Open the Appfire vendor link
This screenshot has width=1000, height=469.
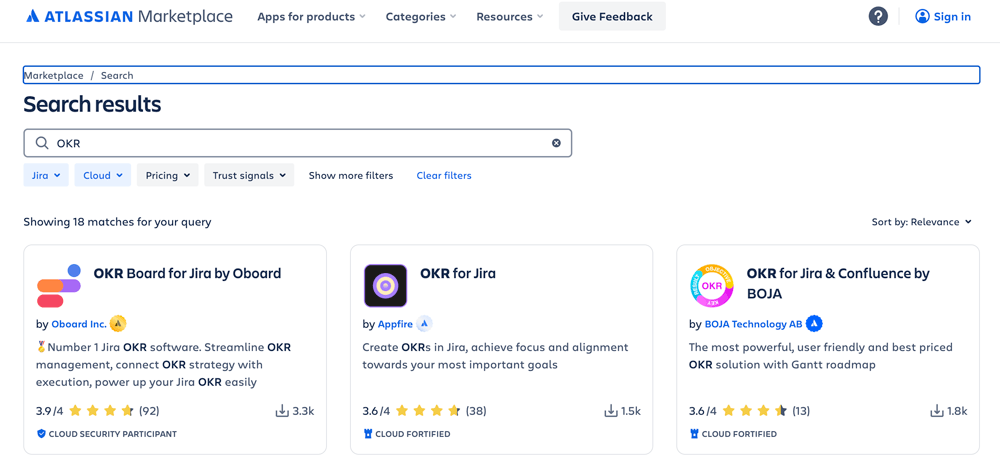395,324
